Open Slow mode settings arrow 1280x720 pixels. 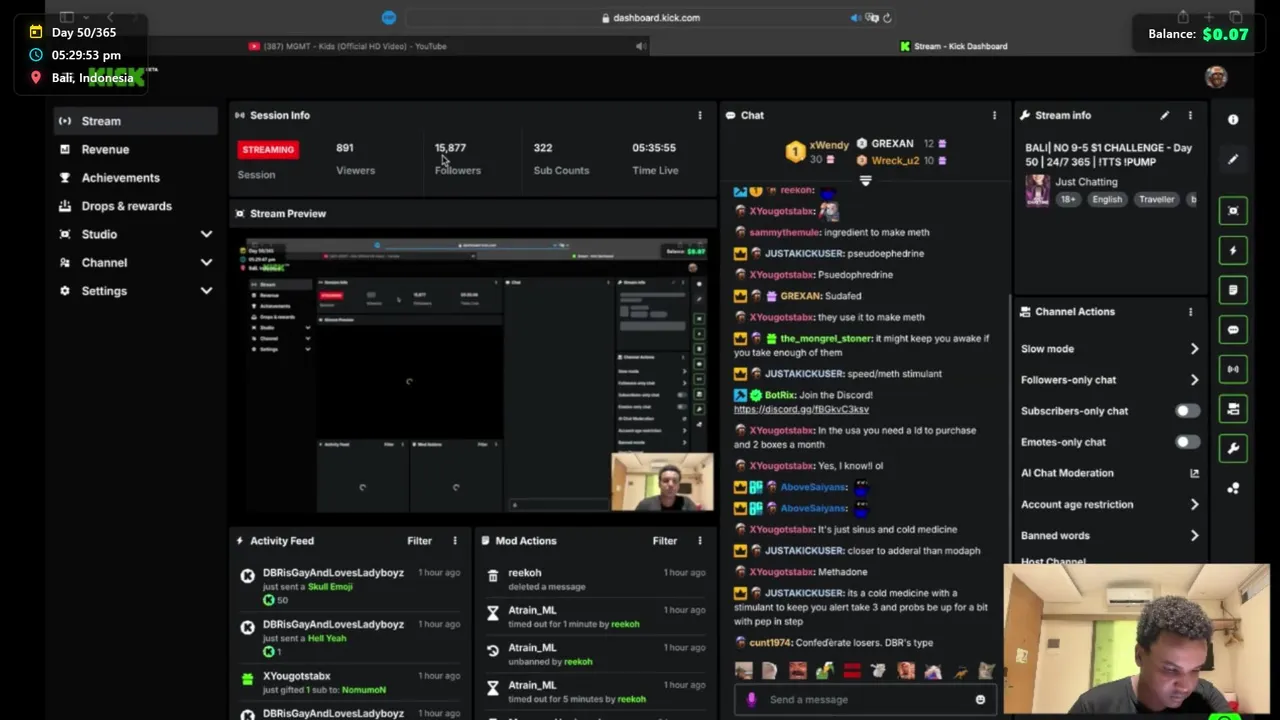pos(1194,349)
